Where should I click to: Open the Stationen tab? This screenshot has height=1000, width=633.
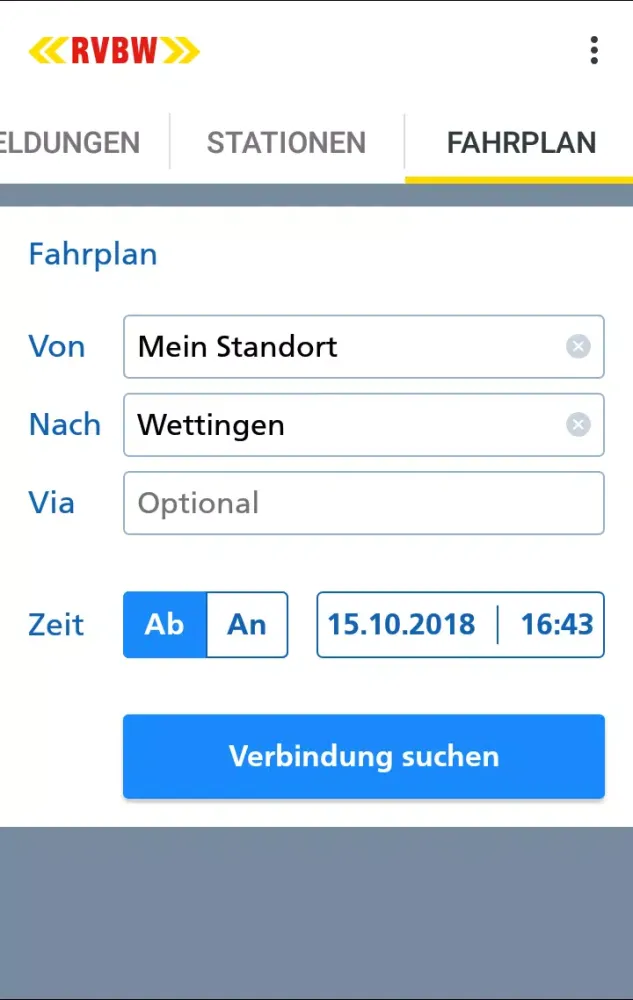pos(286,143)
